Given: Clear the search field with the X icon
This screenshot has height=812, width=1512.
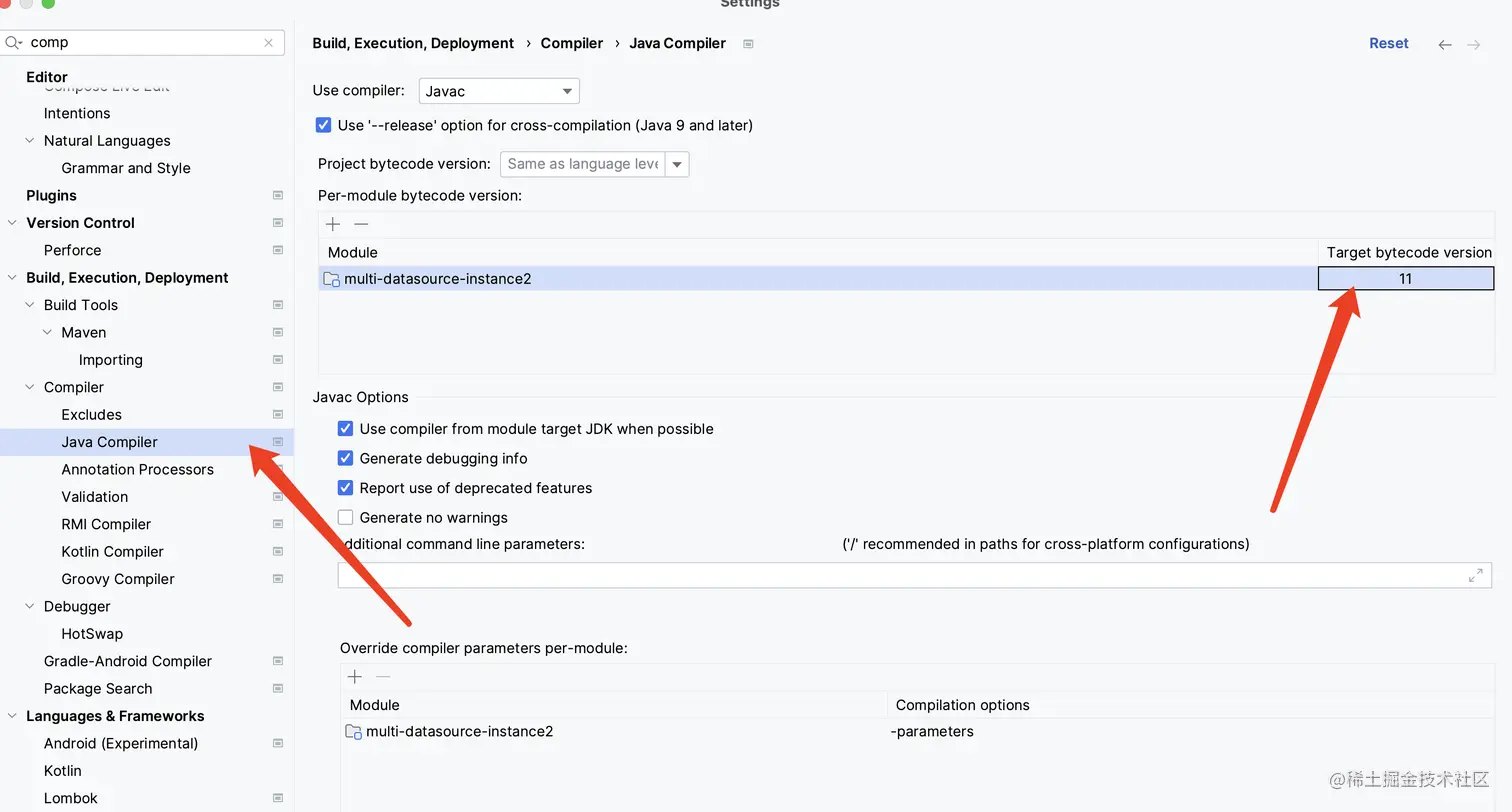Looking at the screenshot, I should pyautogui.click(x=268, y=43).
